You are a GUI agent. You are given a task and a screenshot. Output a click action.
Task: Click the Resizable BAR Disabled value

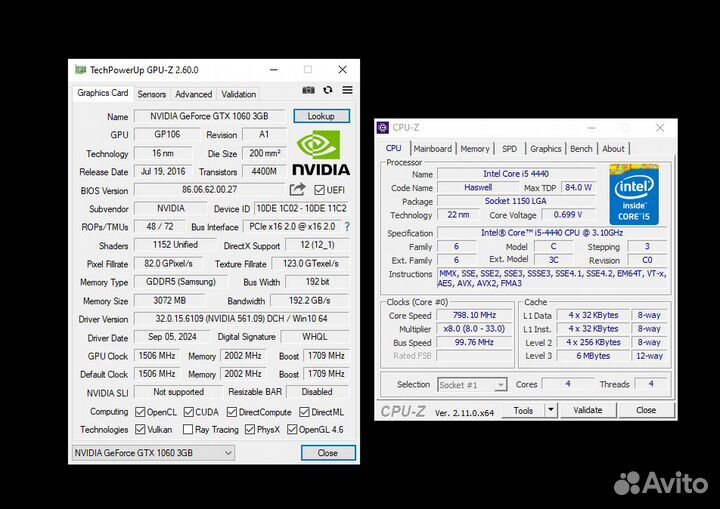[x=317, y=392]
